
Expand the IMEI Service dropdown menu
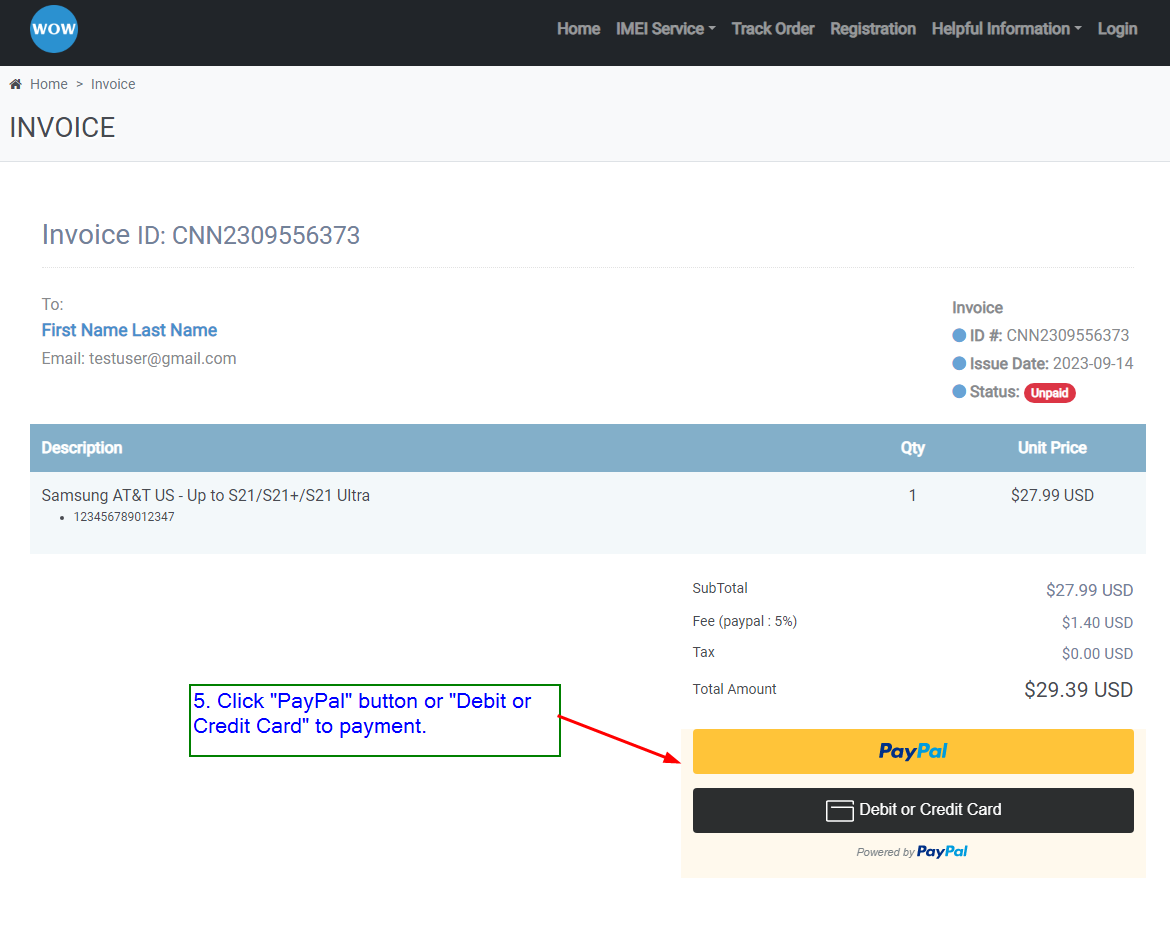(x=665, y=29)
